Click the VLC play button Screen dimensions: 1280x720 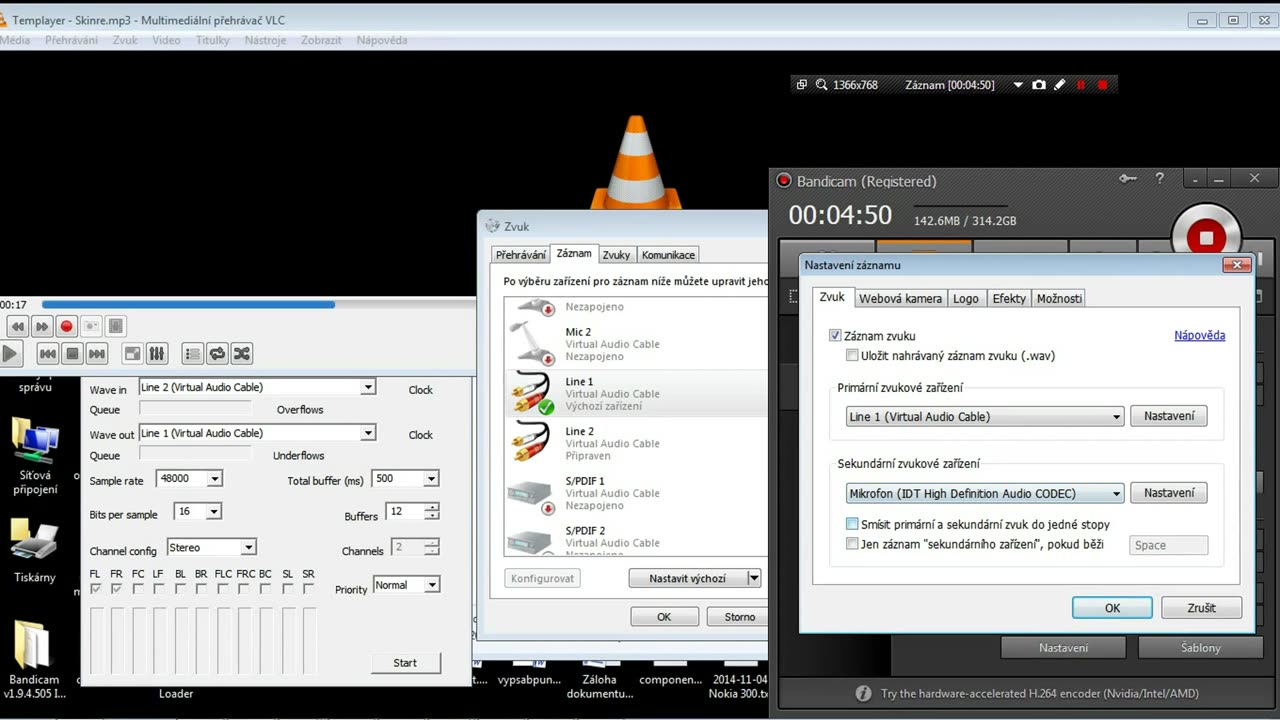[9, 353]
